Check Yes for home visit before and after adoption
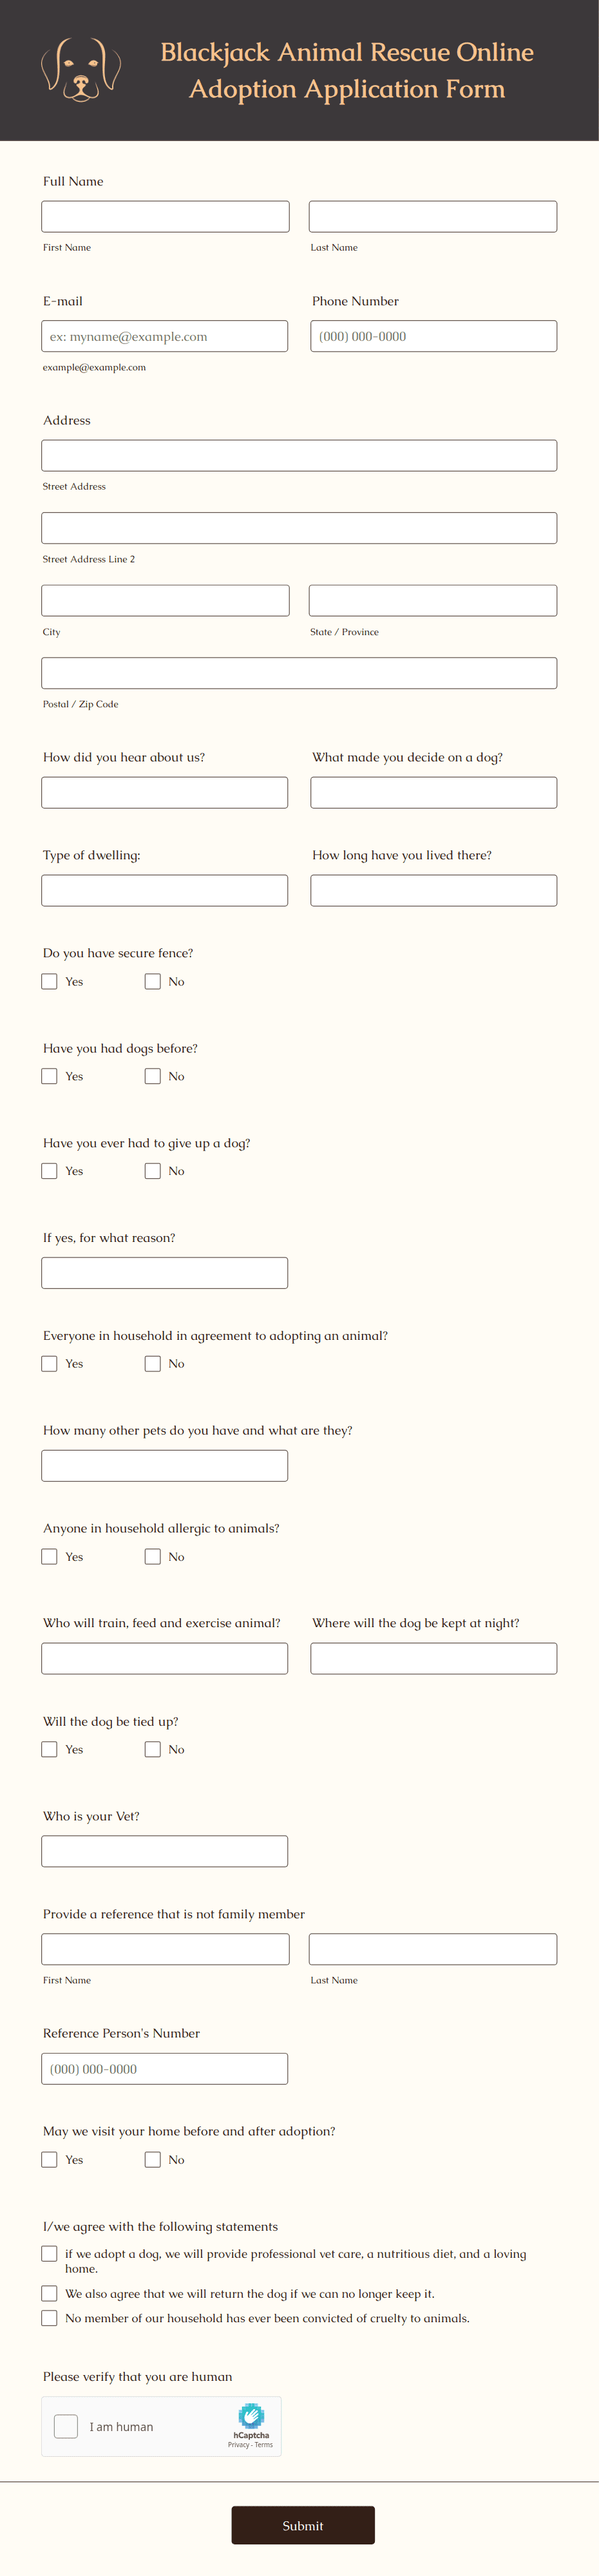599x2576 pixels. (49, 2159)
